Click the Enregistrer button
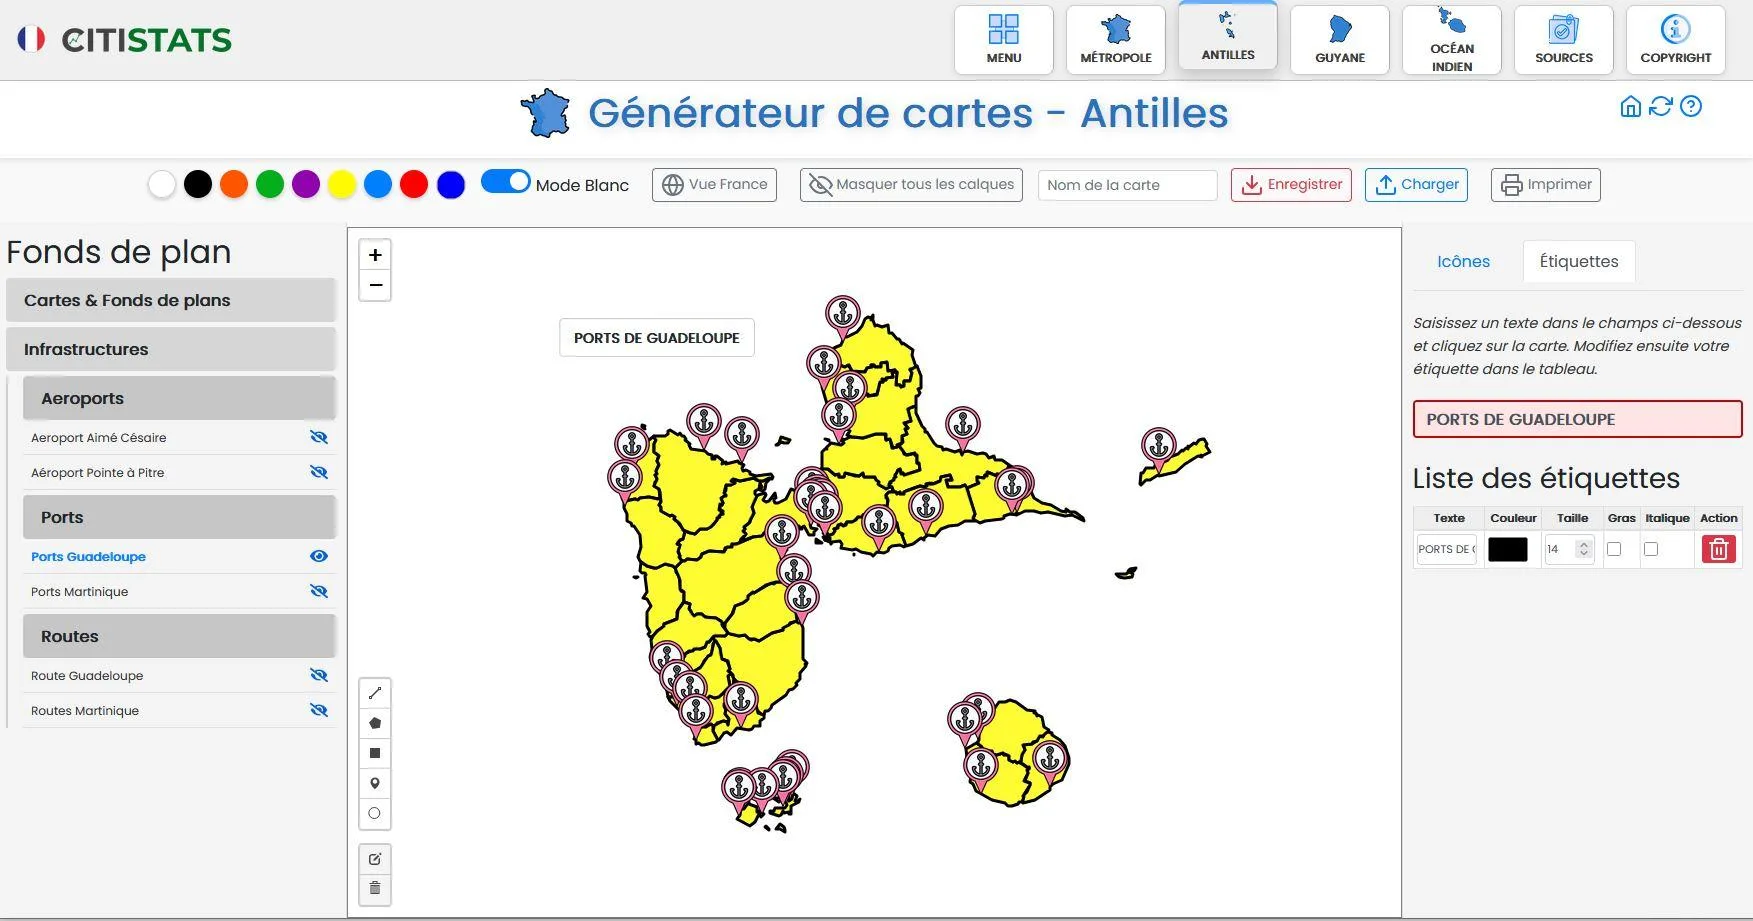 pyautogui.click(x=1291, y=185)
